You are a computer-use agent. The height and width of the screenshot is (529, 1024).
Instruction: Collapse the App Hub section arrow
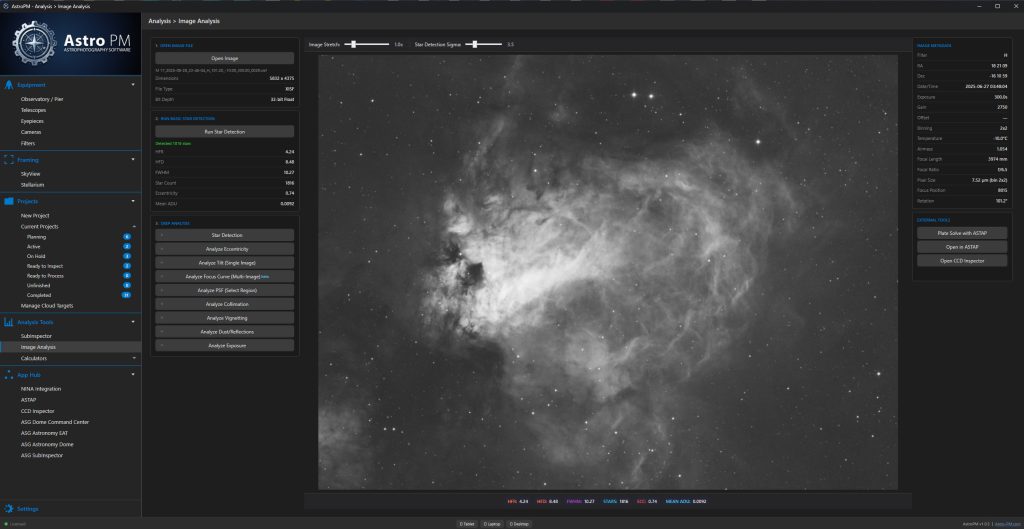pyautogui.click(x=133, y=375)
